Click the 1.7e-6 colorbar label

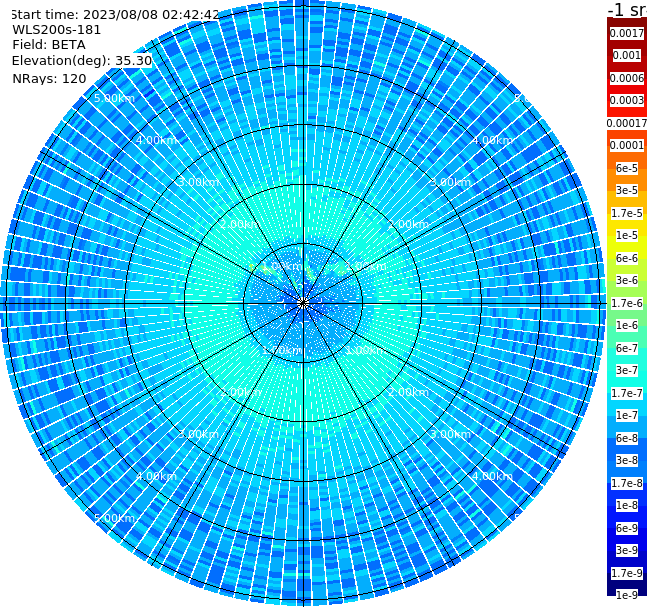point(627,303)
